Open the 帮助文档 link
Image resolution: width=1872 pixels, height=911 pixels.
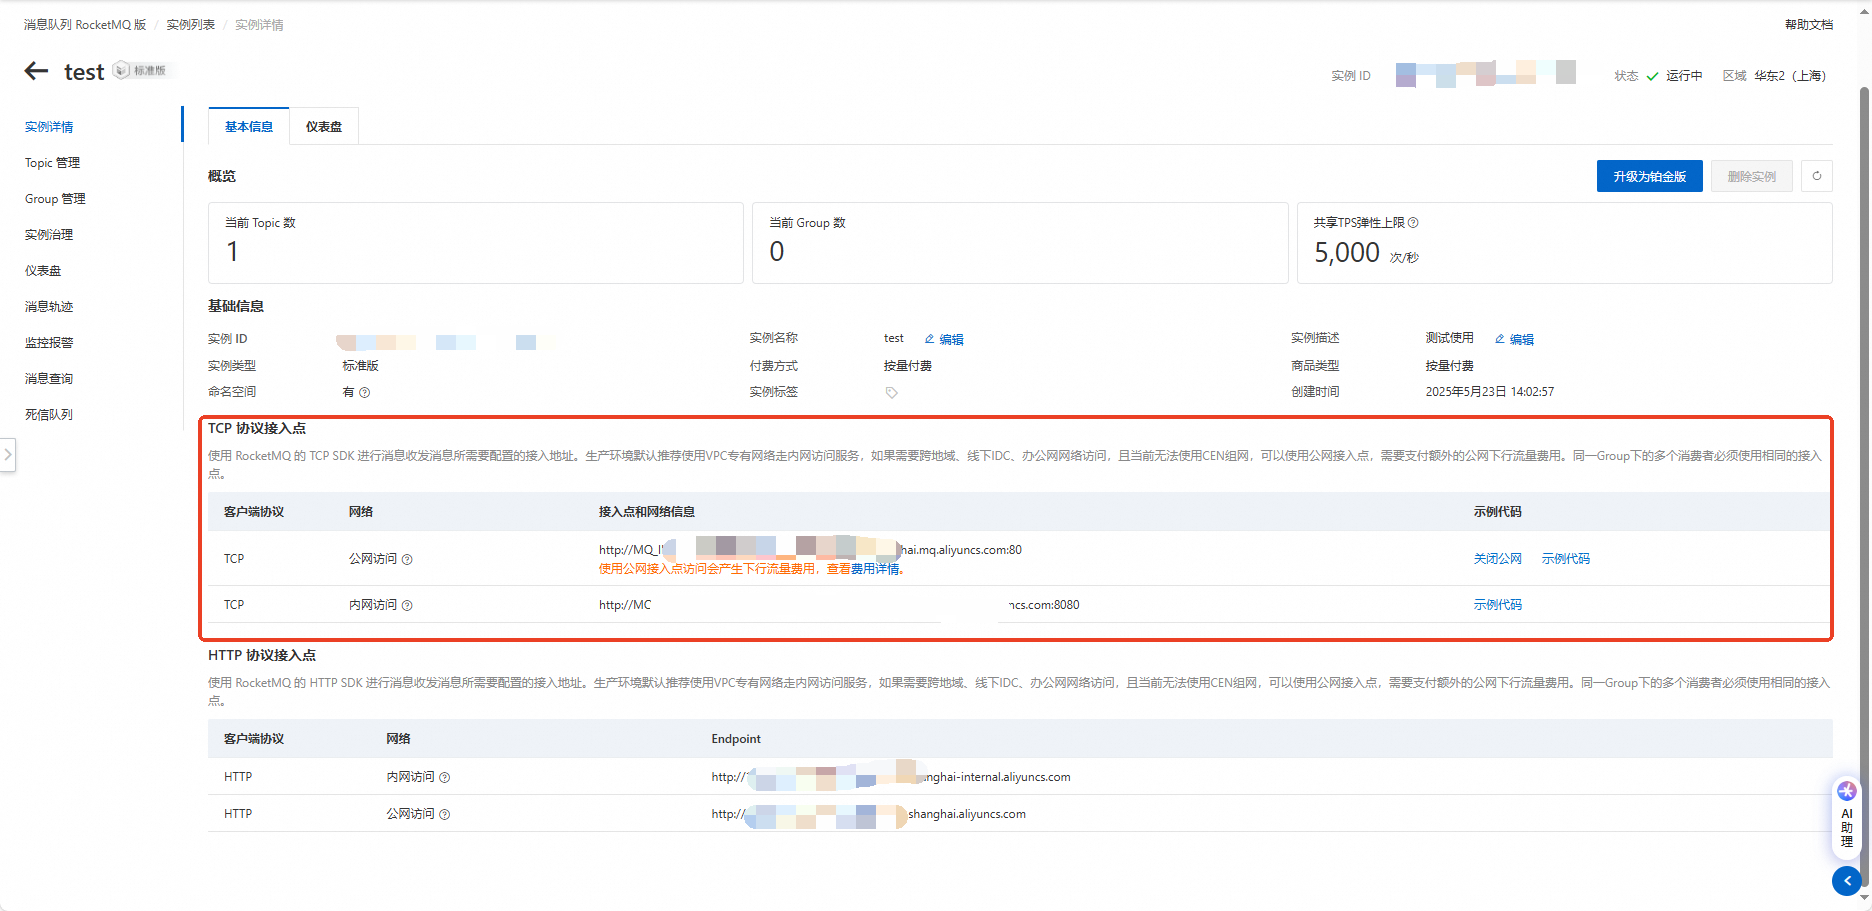(x=1809, y=25)
